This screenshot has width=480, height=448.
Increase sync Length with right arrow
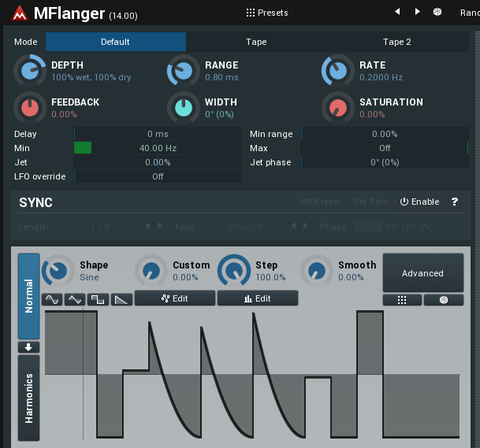tap(160, 226)
